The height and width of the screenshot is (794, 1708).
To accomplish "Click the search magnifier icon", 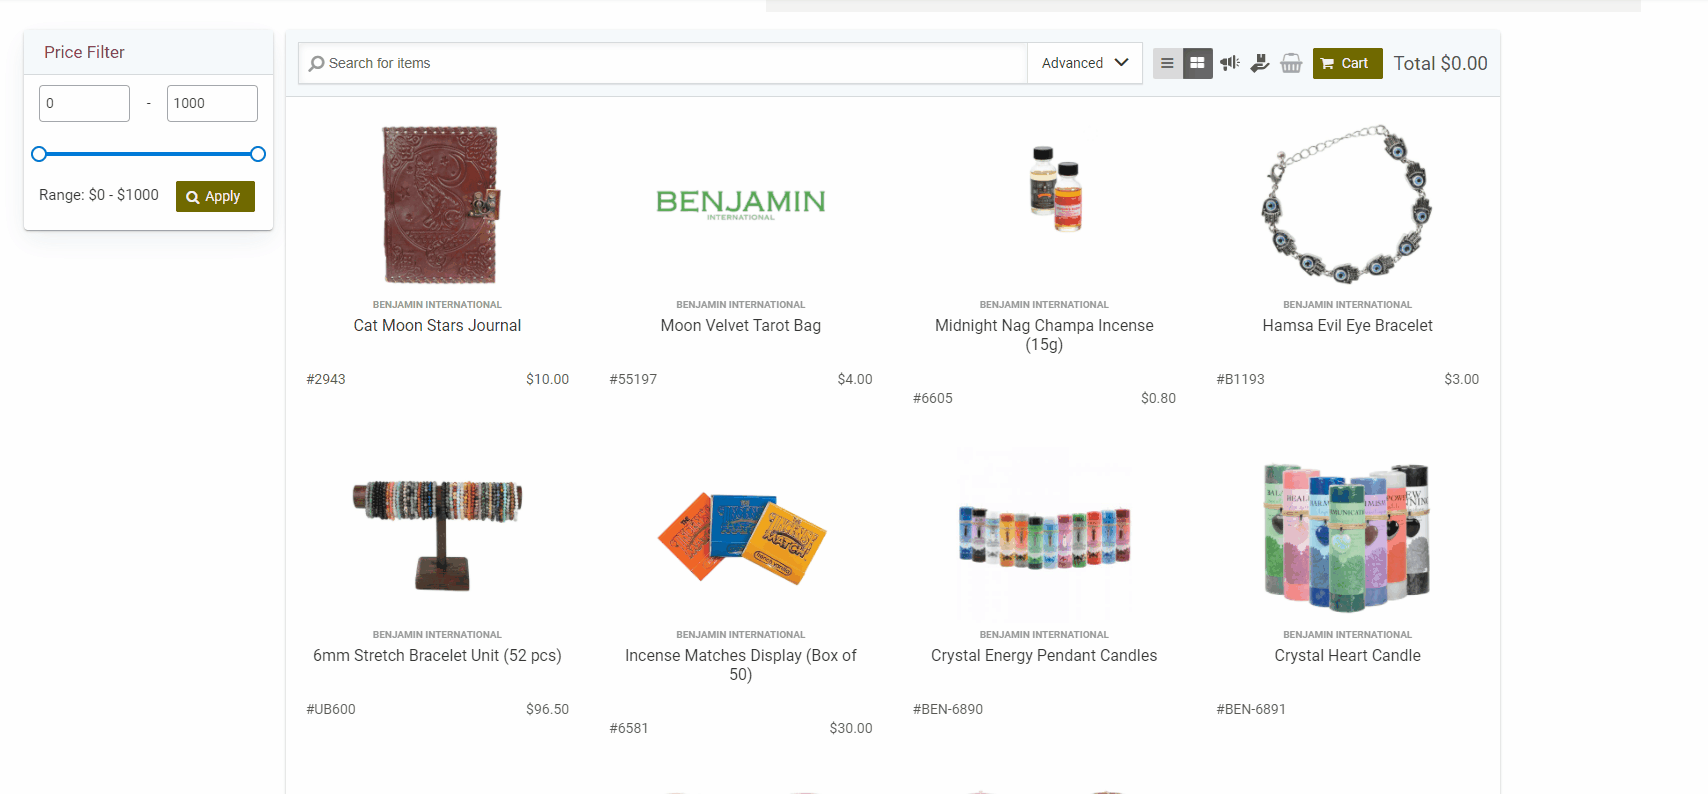I will point(316,63).
